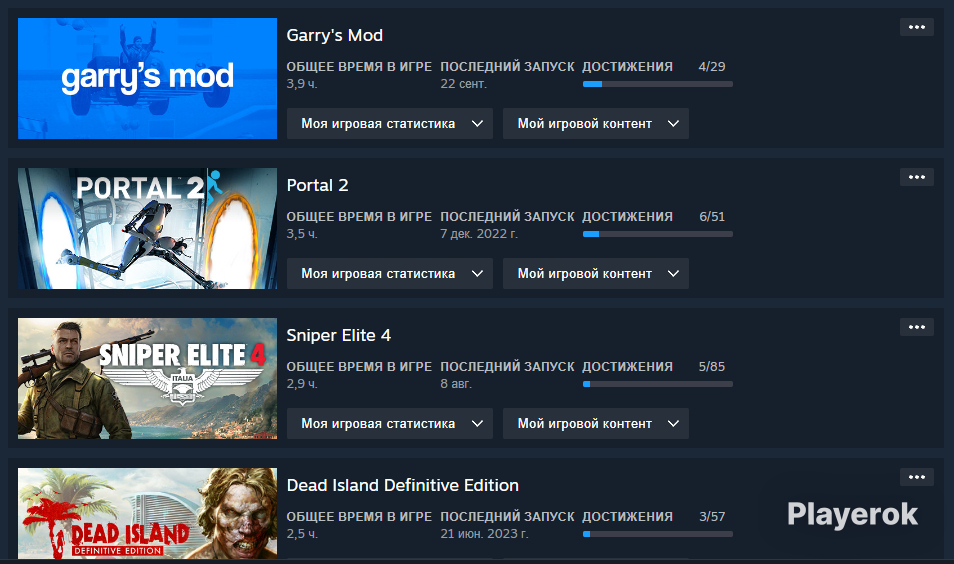Image resolution: width=954 pixels, height=564 pixels.
Task: Expand Portal 2 'Моя игровая статистика' dropdown
Action: (389, 274)
